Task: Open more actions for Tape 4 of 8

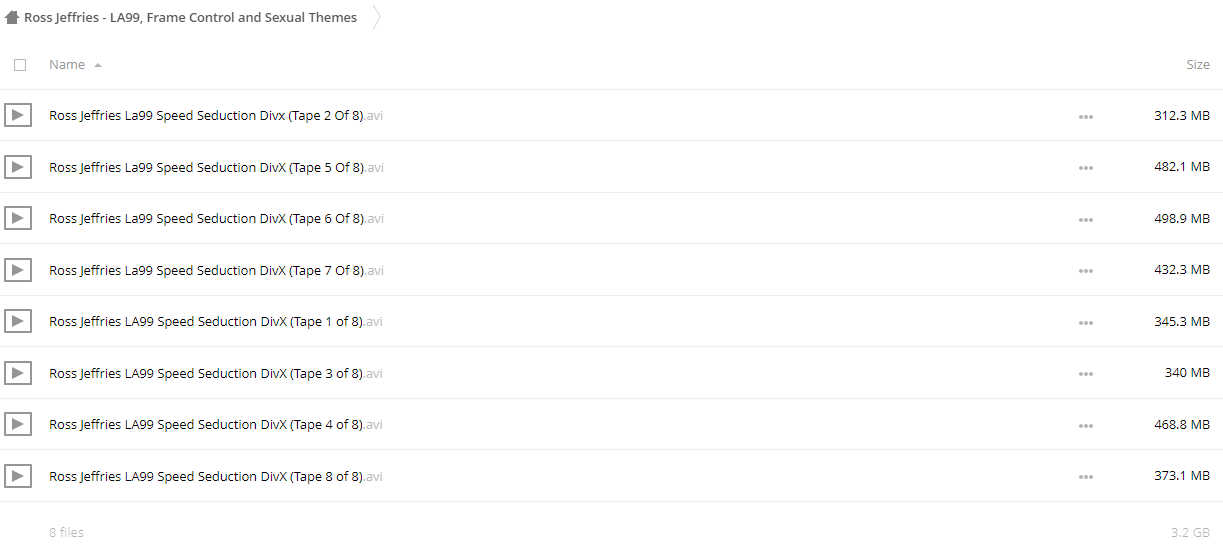Action: (1086, 425)
